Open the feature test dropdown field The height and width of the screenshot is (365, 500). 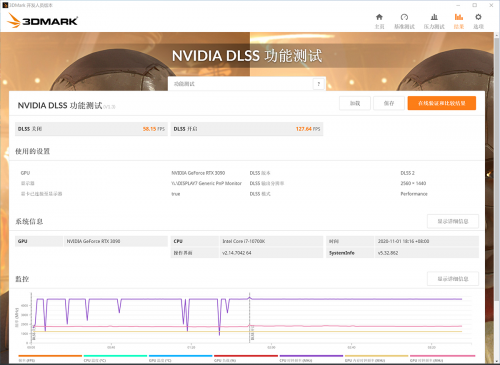tap(247, 84)
